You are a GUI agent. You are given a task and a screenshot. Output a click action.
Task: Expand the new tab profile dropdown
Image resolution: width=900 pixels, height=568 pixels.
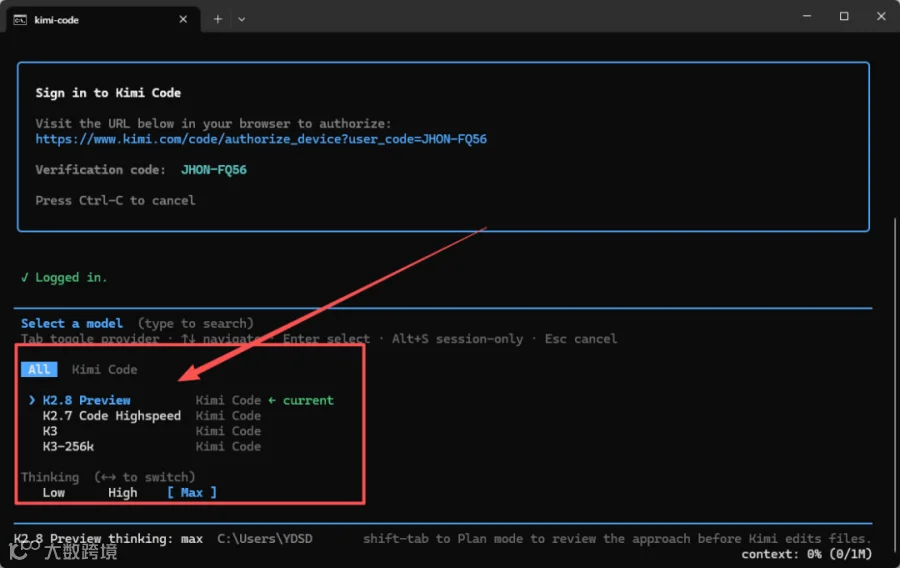click(x=242, y=20)
